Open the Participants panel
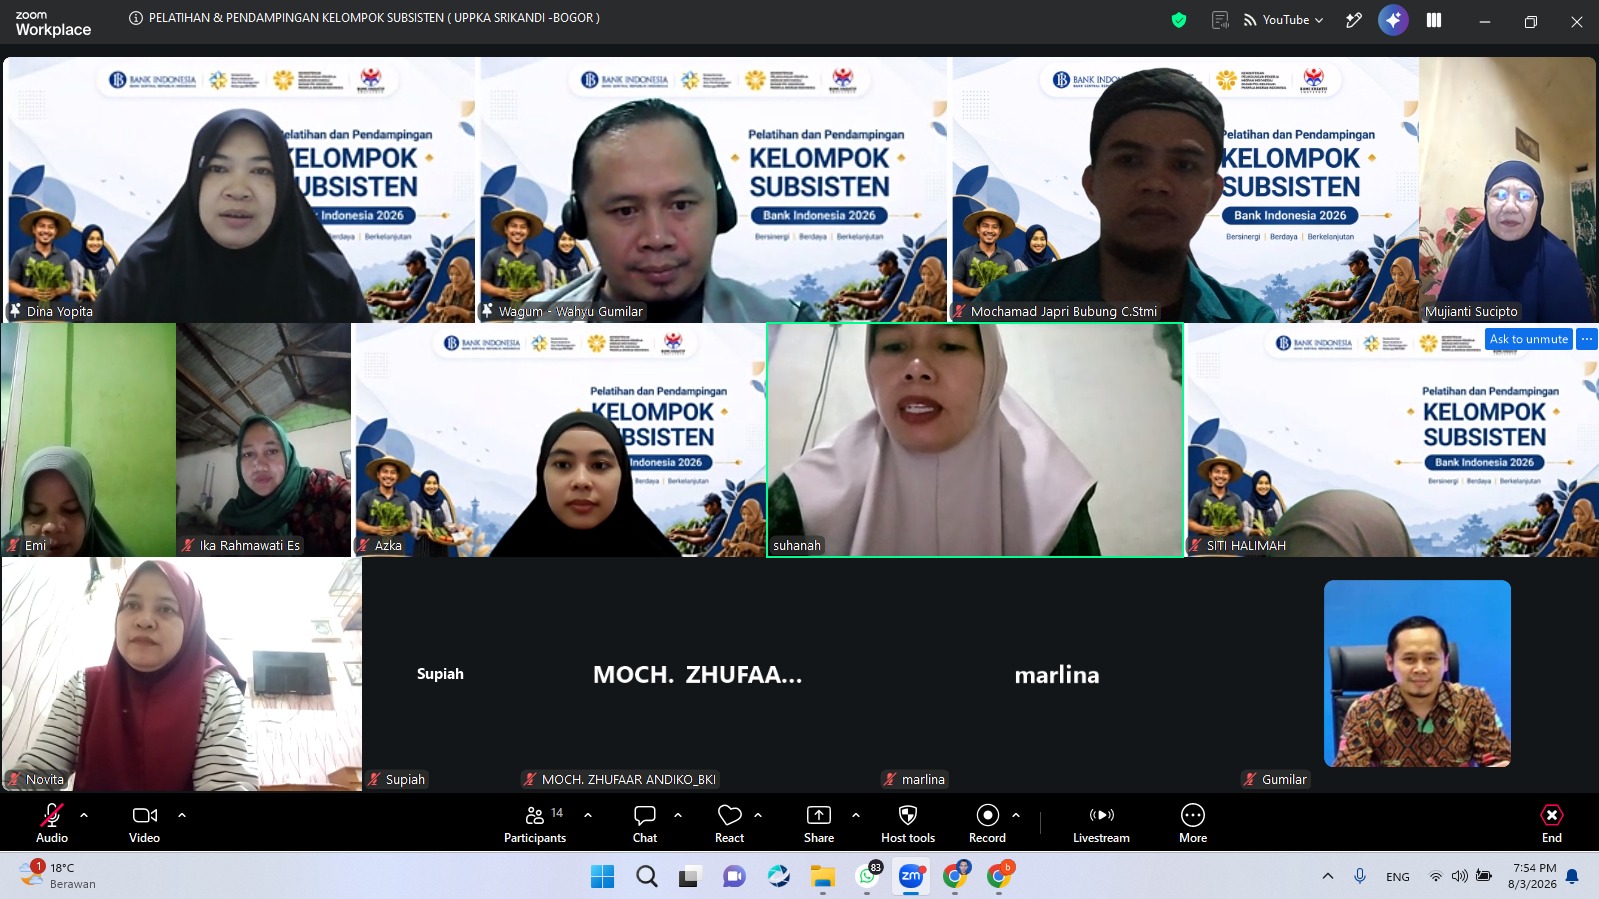The image size is (1599, 899). (535, 824)
